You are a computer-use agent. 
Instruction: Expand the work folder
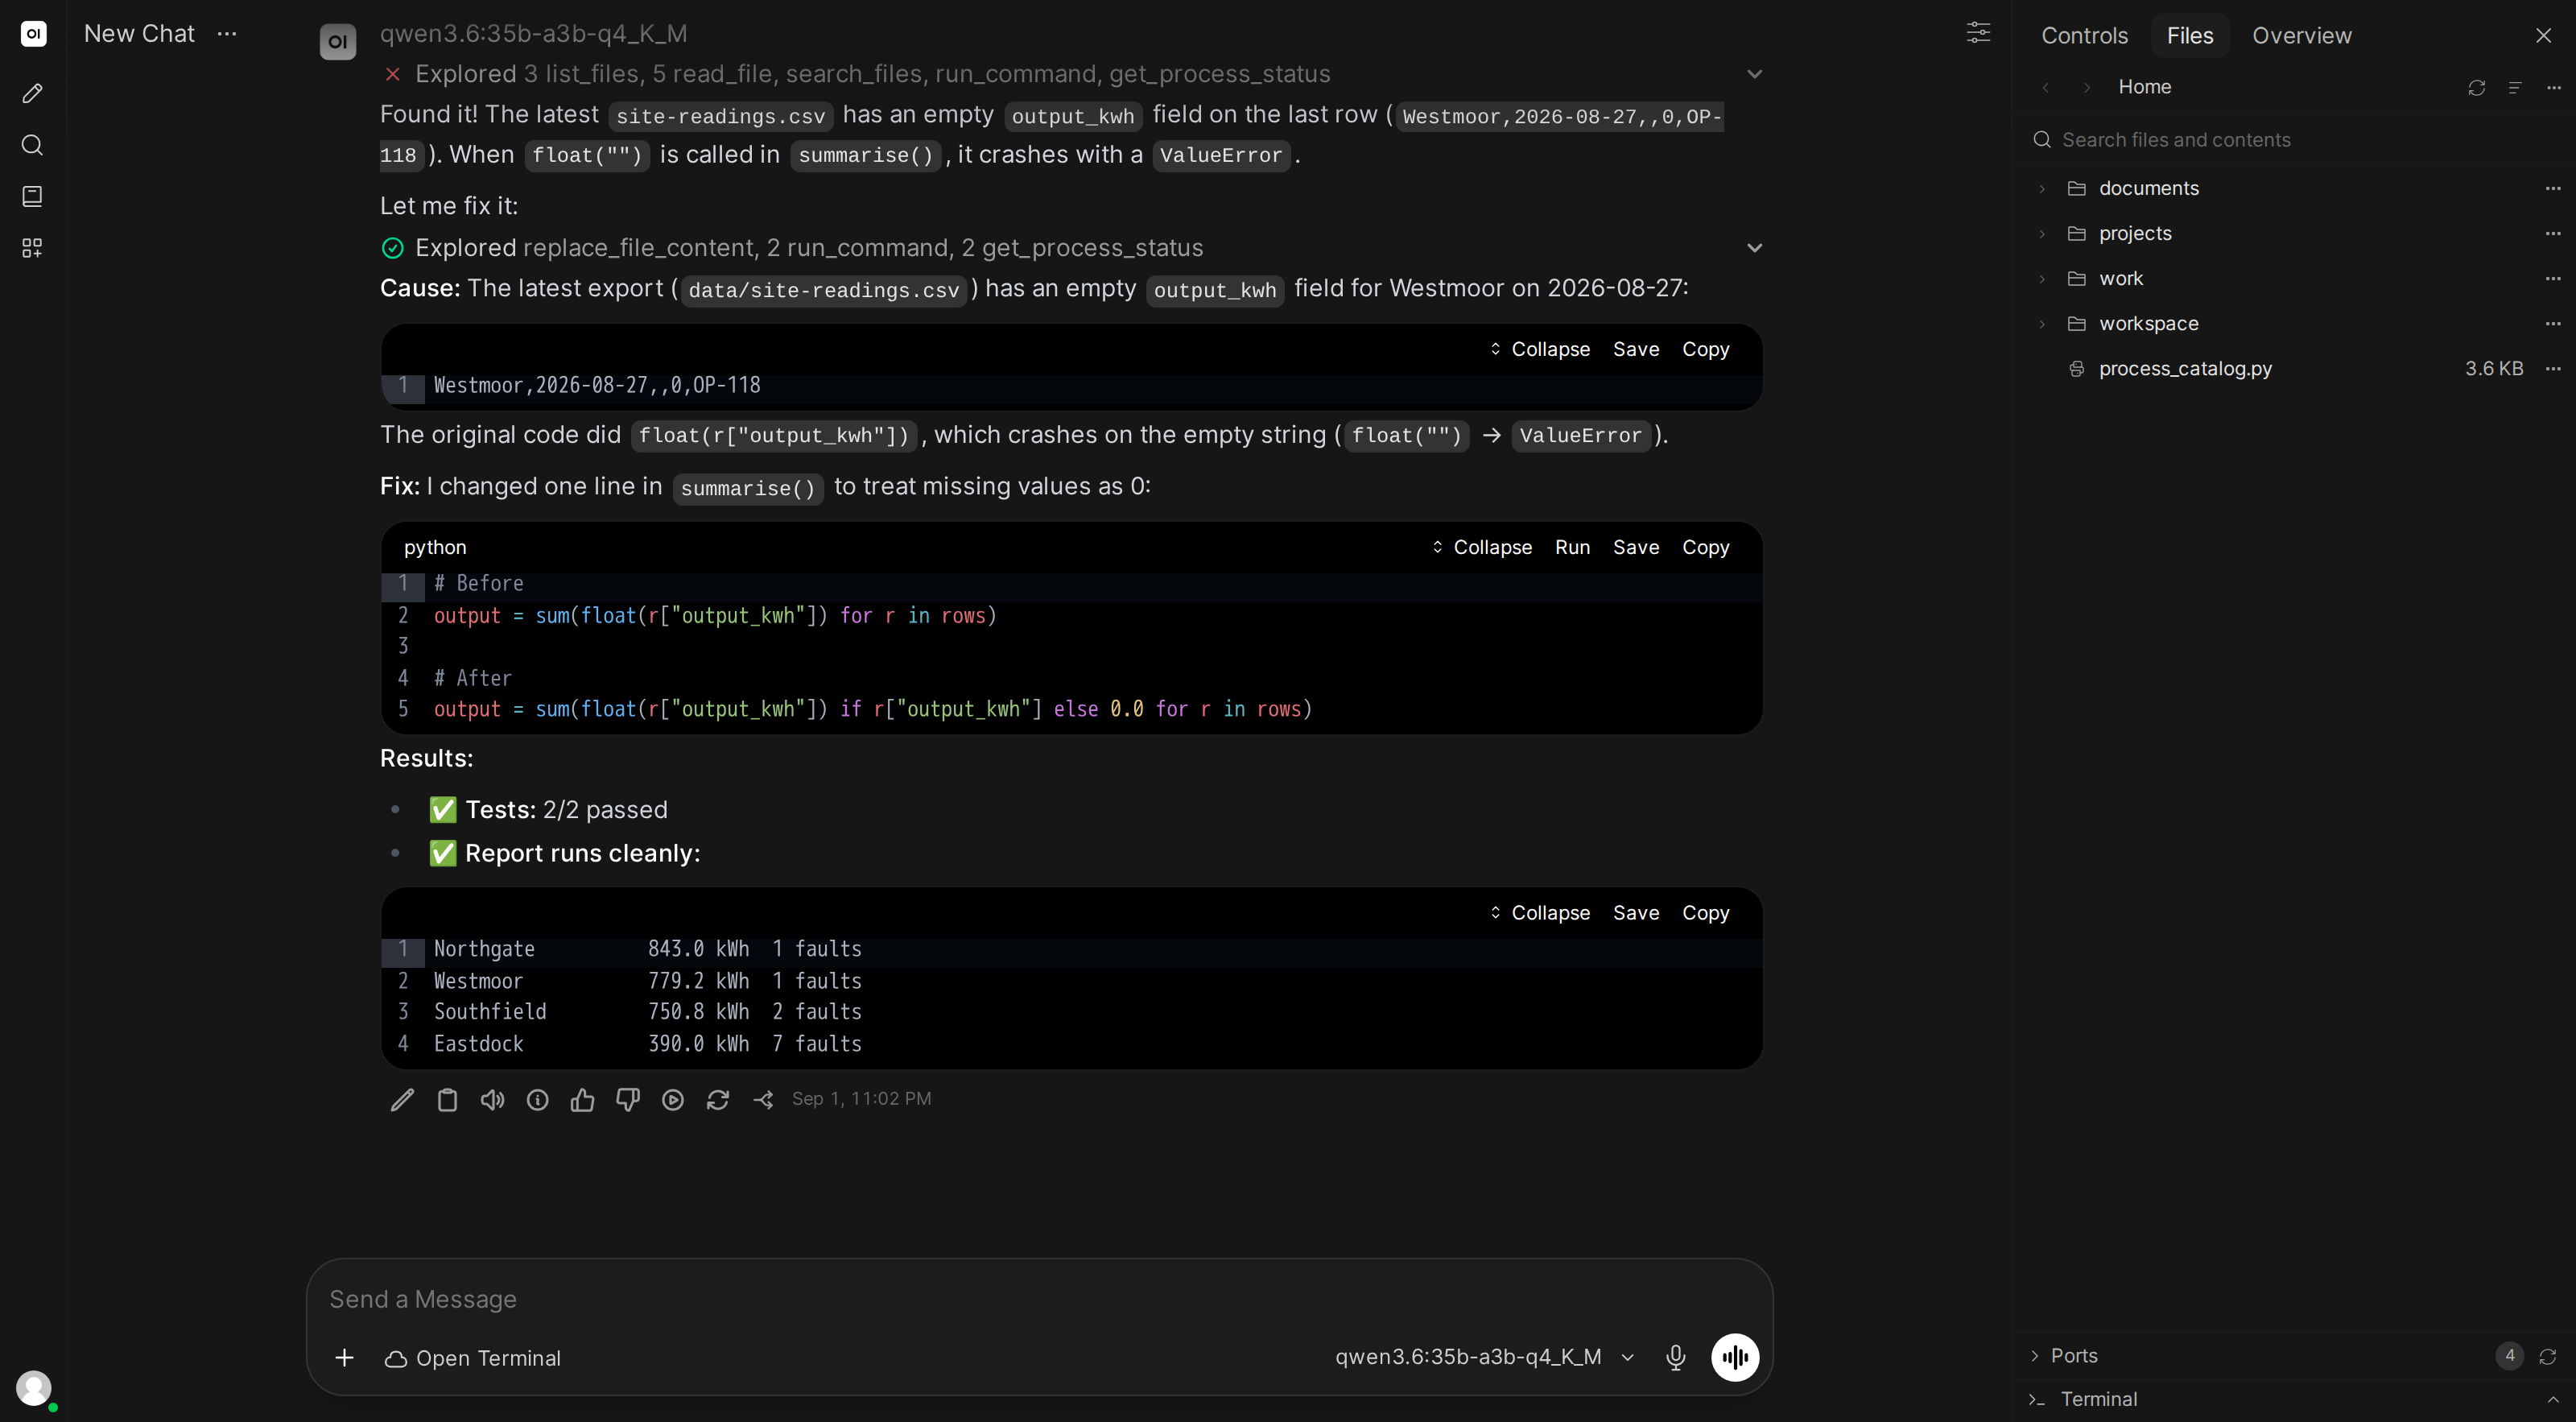coord(2041,278)
